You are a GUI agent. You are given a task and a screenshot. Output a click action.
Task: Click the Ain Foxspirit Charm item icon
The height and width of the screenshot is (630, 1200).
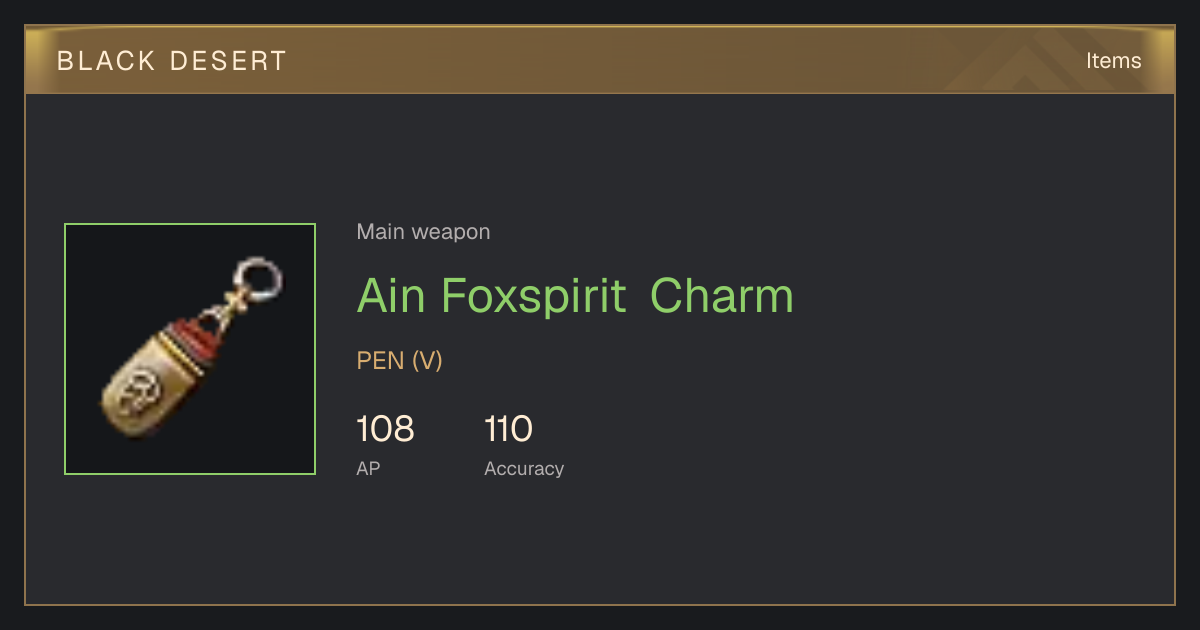click(190, 349)
